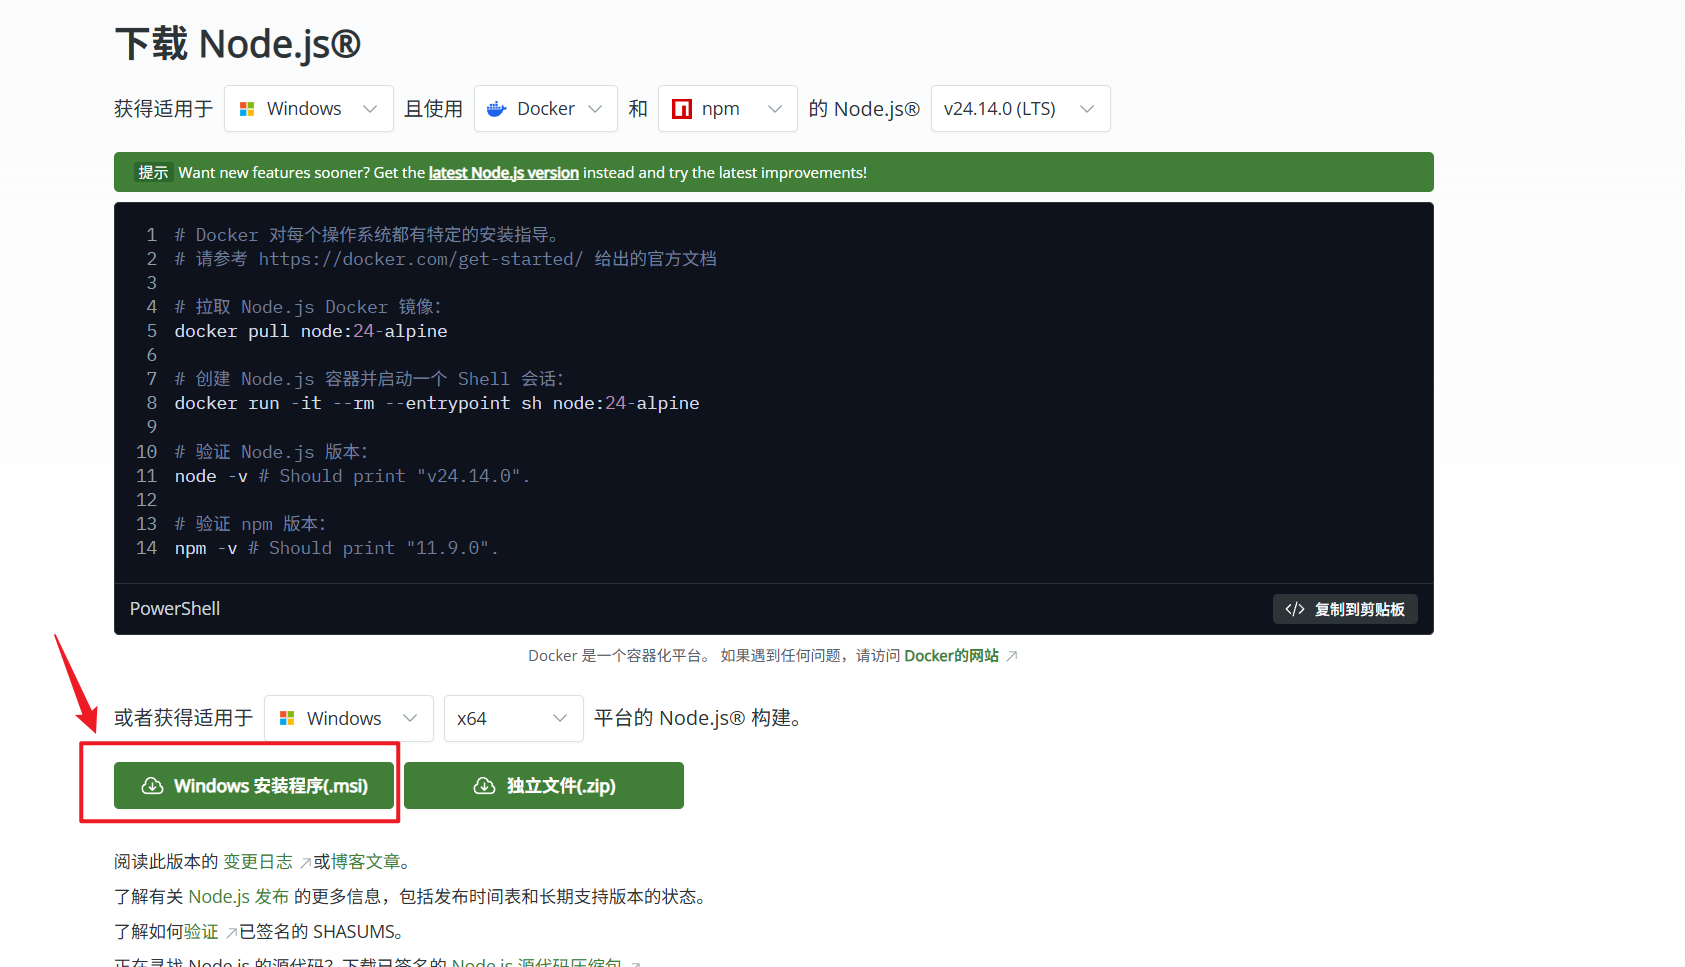Open the Windows operating system dropdown
1685x967 pixels.
308,108
